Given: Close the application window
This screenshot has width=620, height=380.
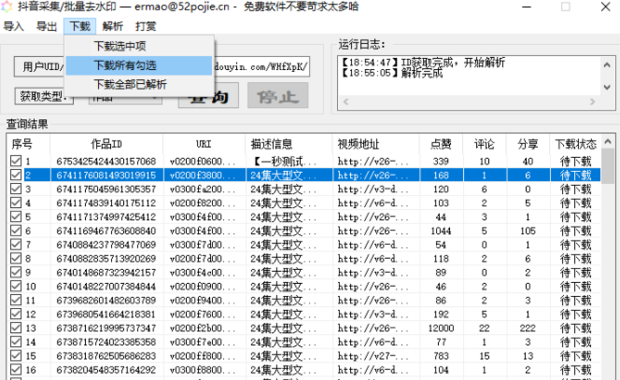Looking at the screenshot, I should pyautogui.click(x=605, y=7).
